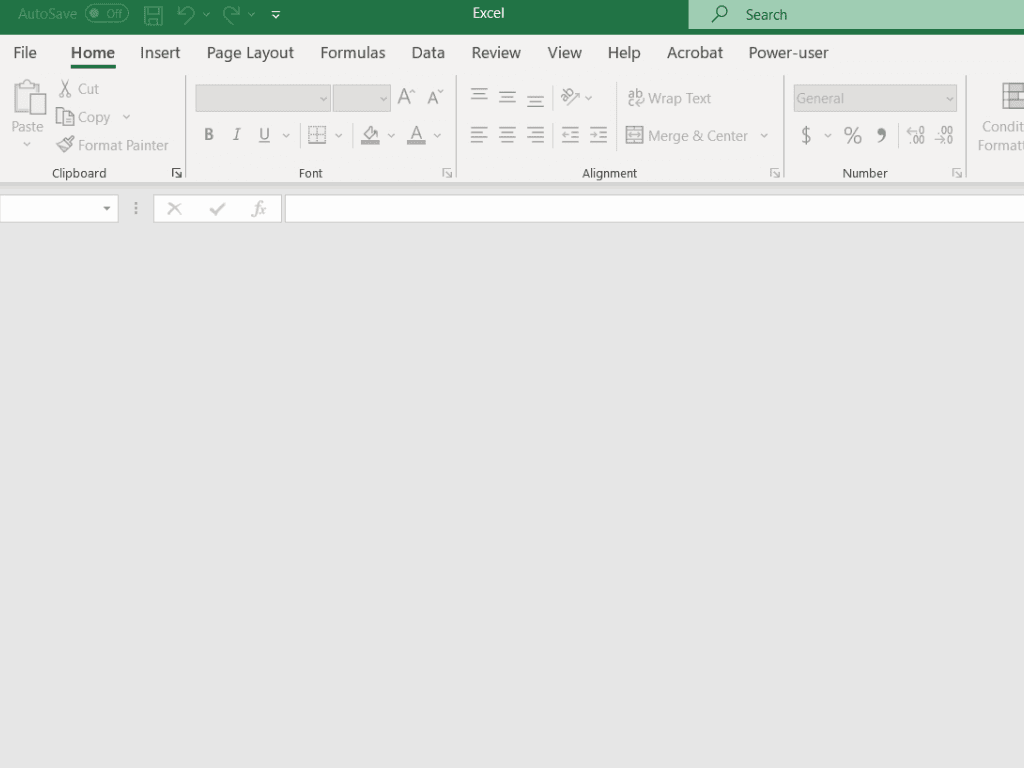Click the Center align icon
The width and height of the screenshot is (1024, 768).
click(x=507, y=135)
